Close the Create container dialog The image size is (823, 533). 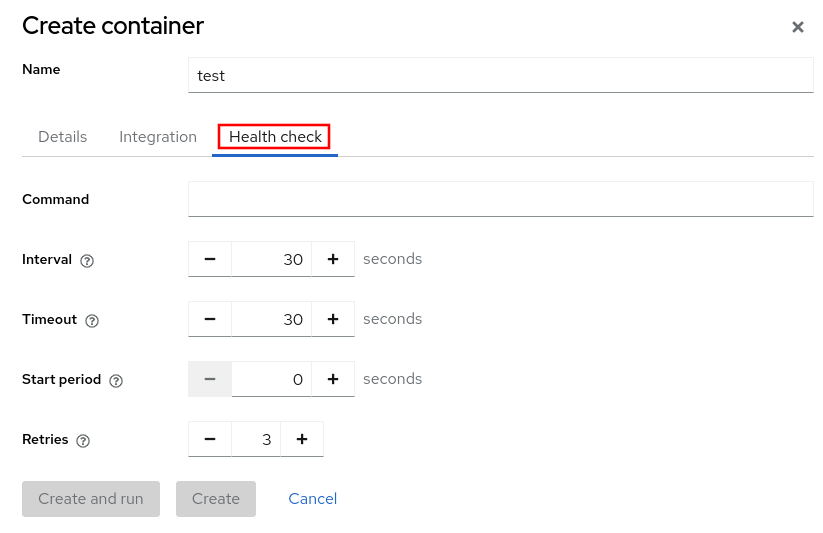click(x=798, y=27)
